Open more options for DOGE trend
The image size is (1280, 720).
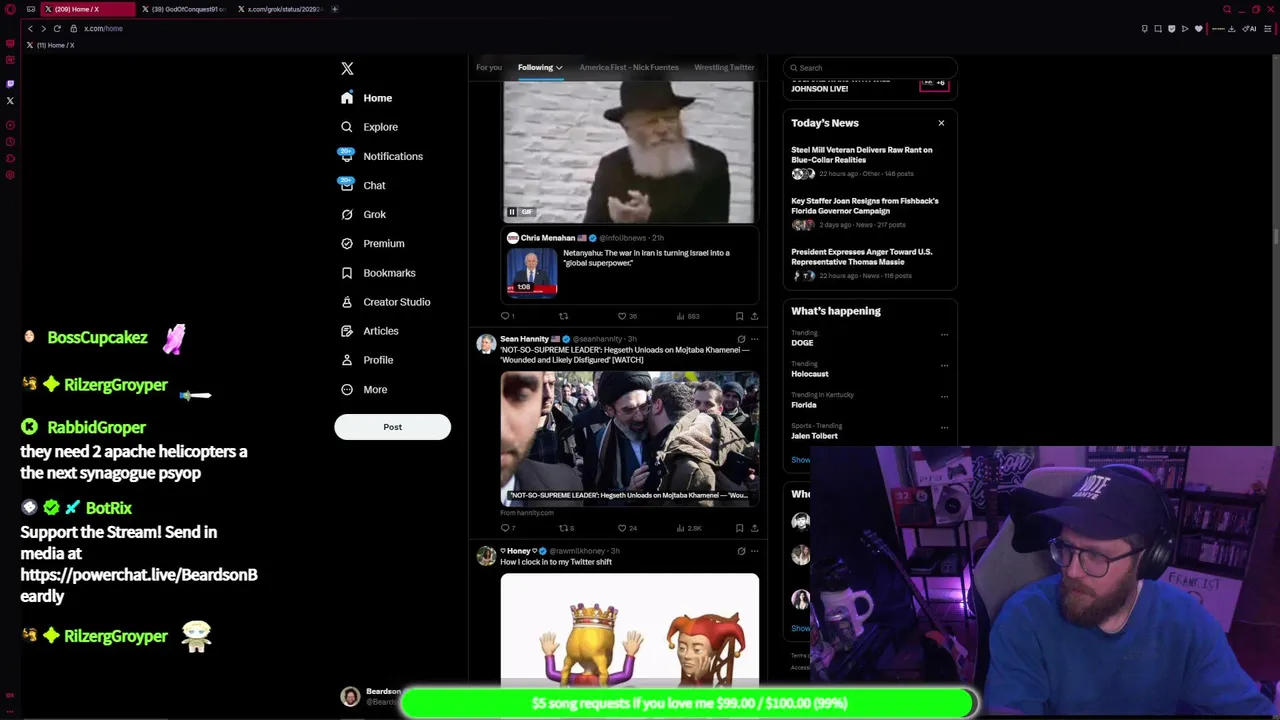tap(944, 335)
